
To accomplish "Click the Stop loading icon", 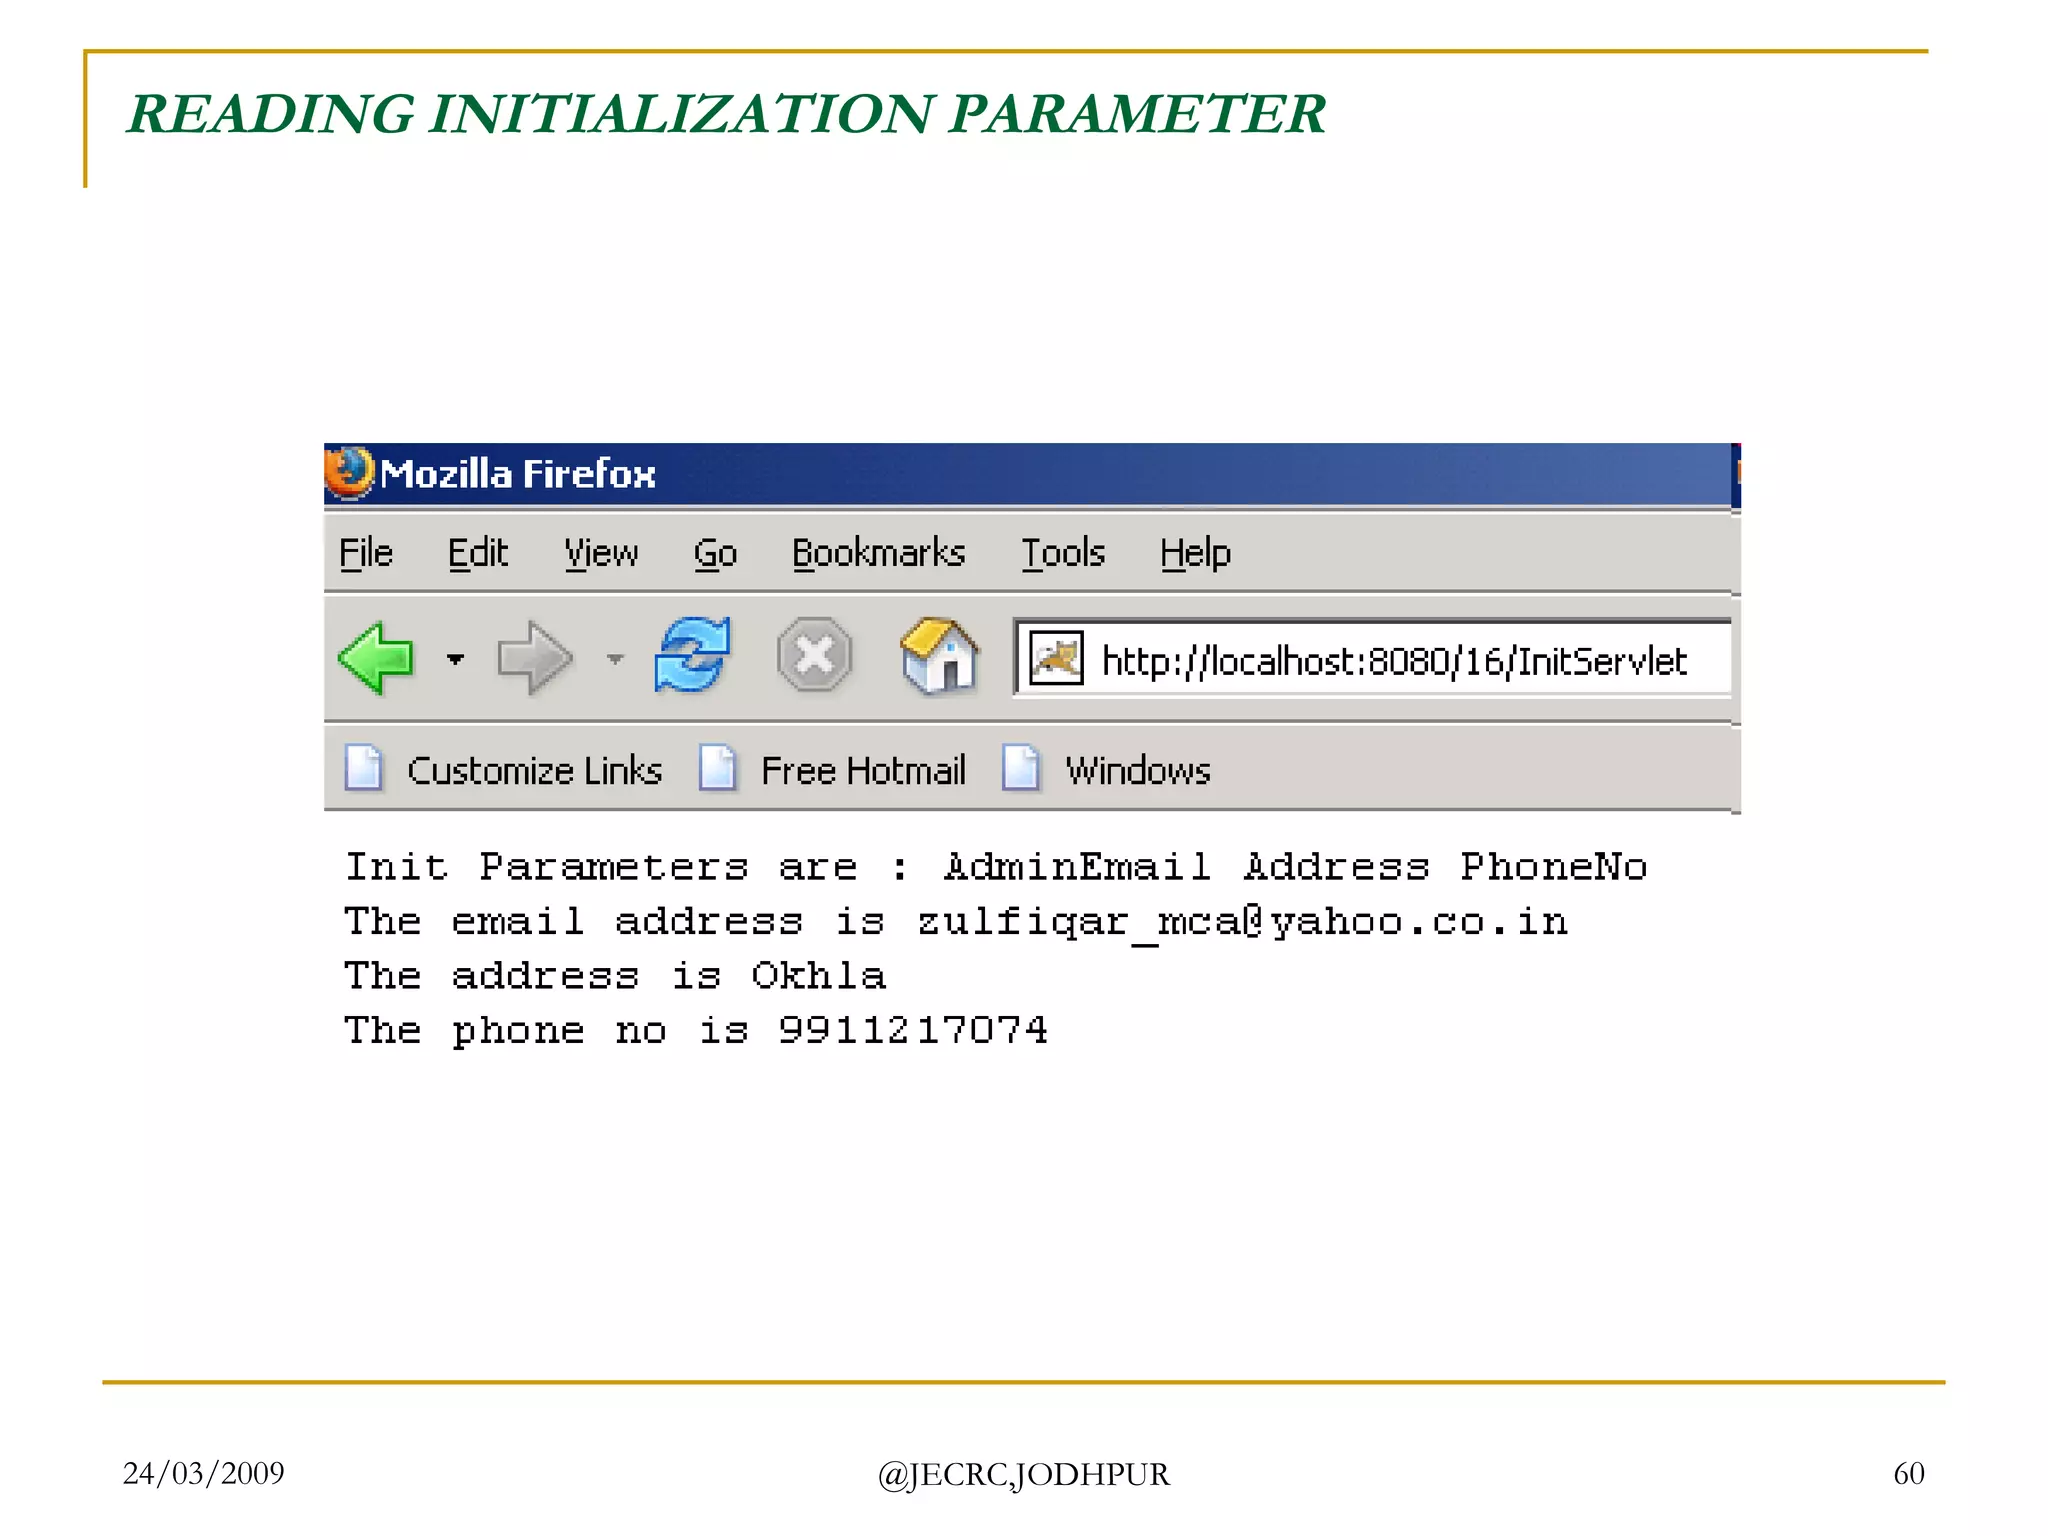I will [814, 656].
